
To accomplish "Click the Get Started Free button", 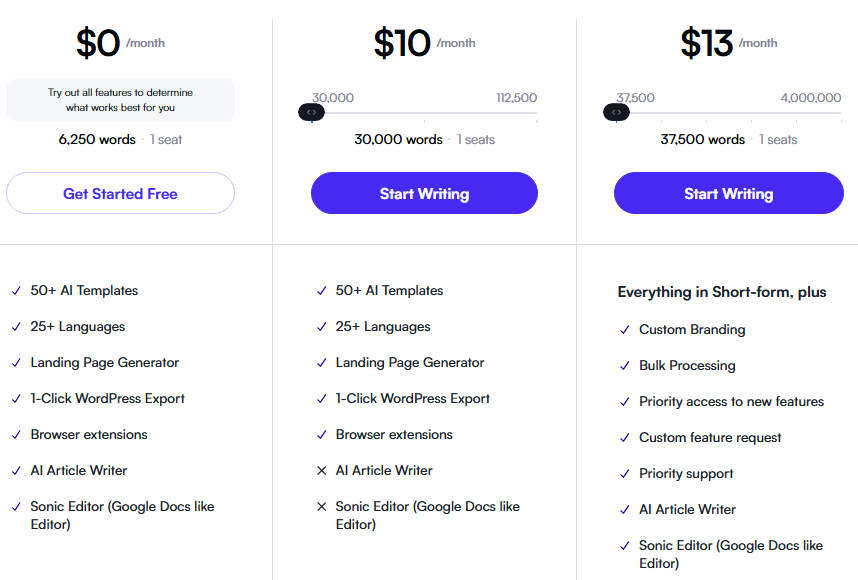I will [120, 193].
